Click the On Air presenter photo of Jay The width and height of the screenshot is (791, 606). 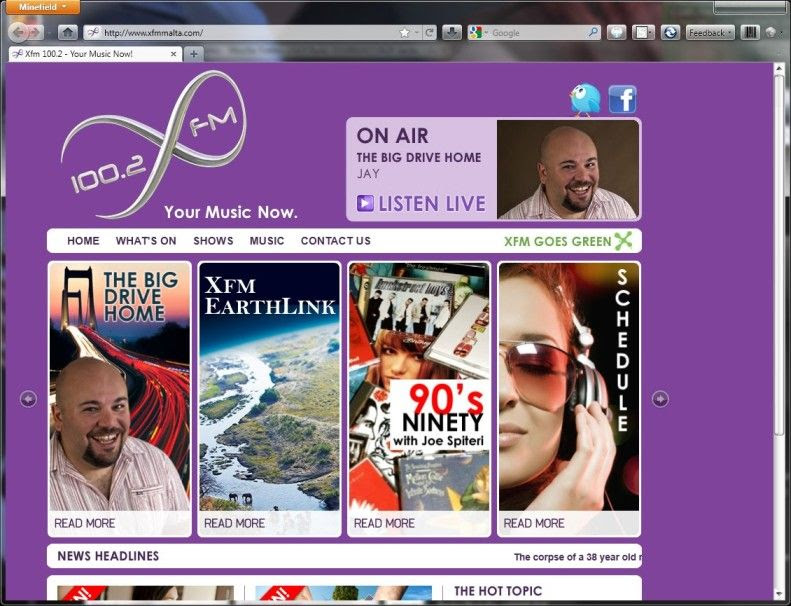568,170
